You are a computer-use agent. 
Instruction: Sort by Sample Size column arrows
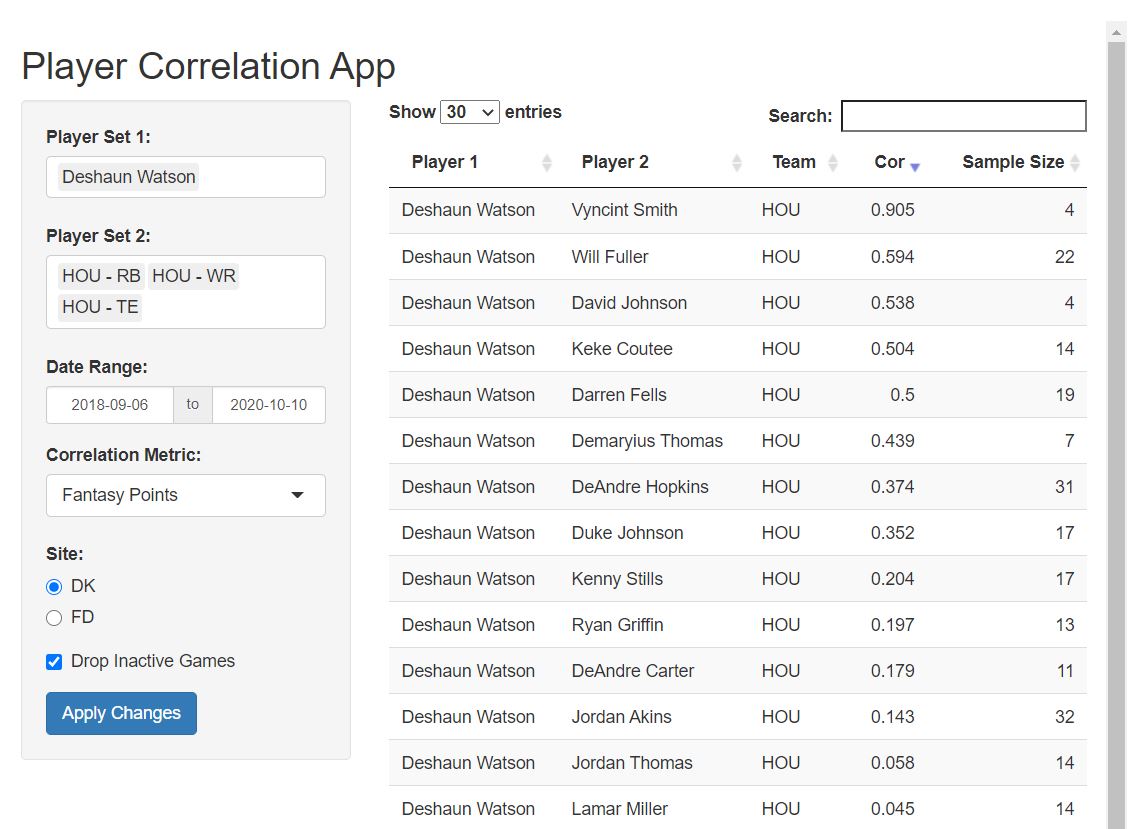pyautogui.click(x=1075, y=163)
